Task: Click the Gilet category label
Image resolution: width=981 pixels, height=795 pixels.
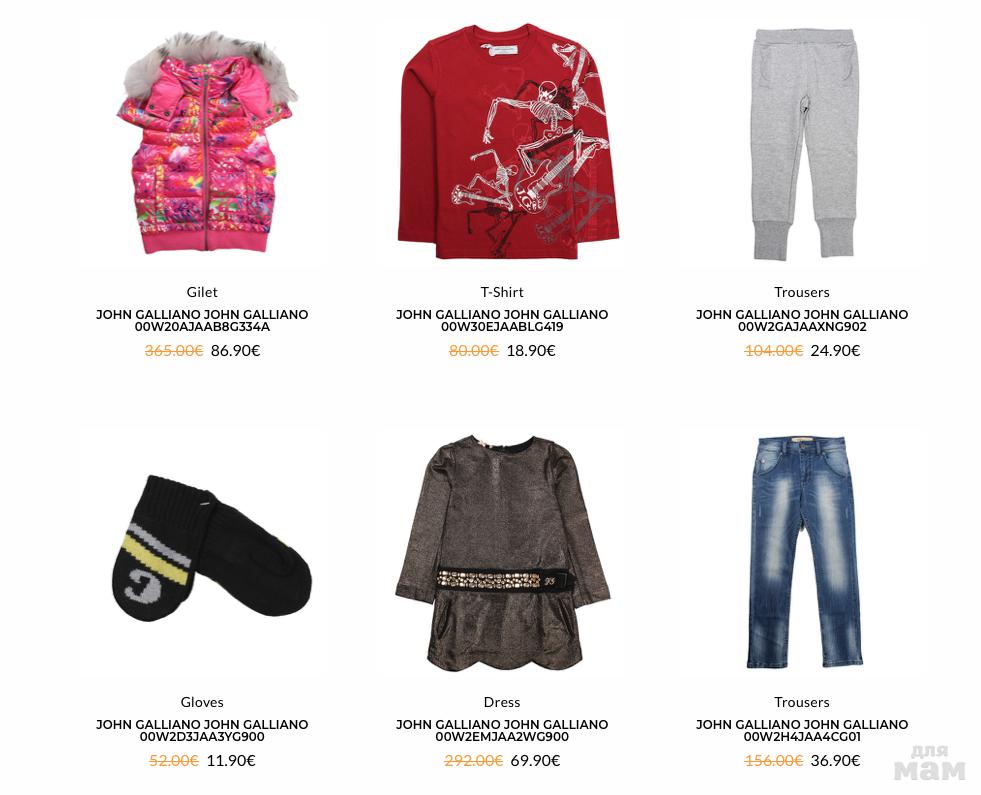Action: [x=202, y=292]
